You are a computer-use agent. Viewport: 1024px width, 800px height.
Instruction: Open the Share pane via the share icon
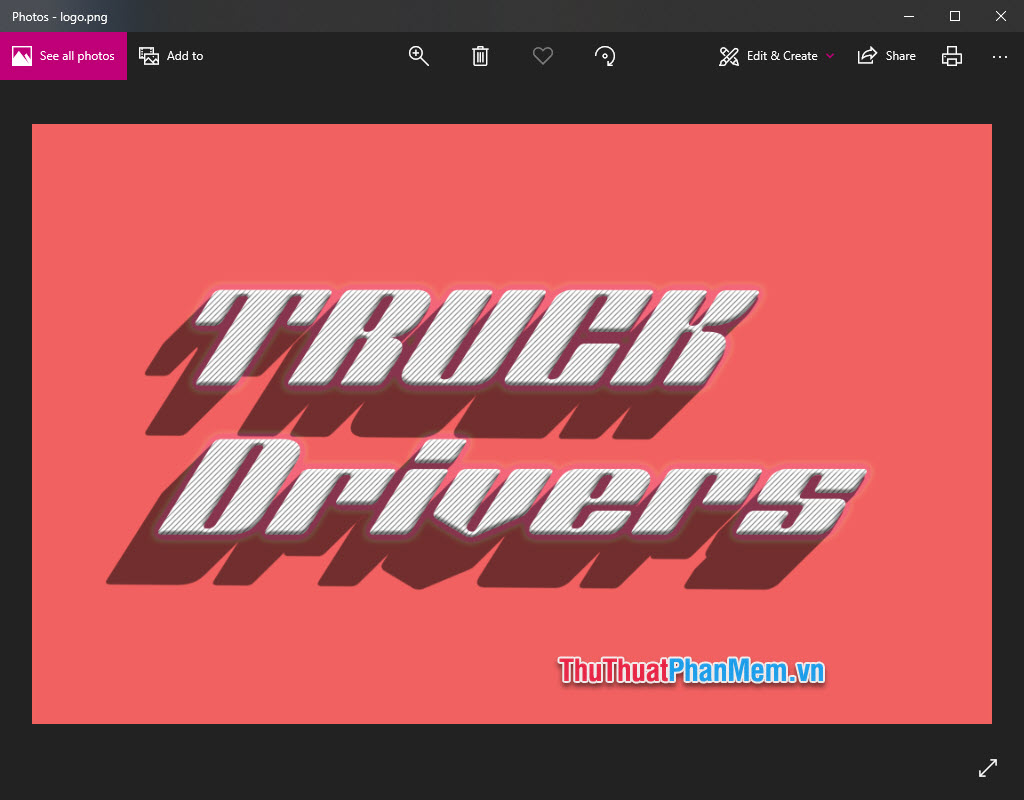click(x=866, y=56)
